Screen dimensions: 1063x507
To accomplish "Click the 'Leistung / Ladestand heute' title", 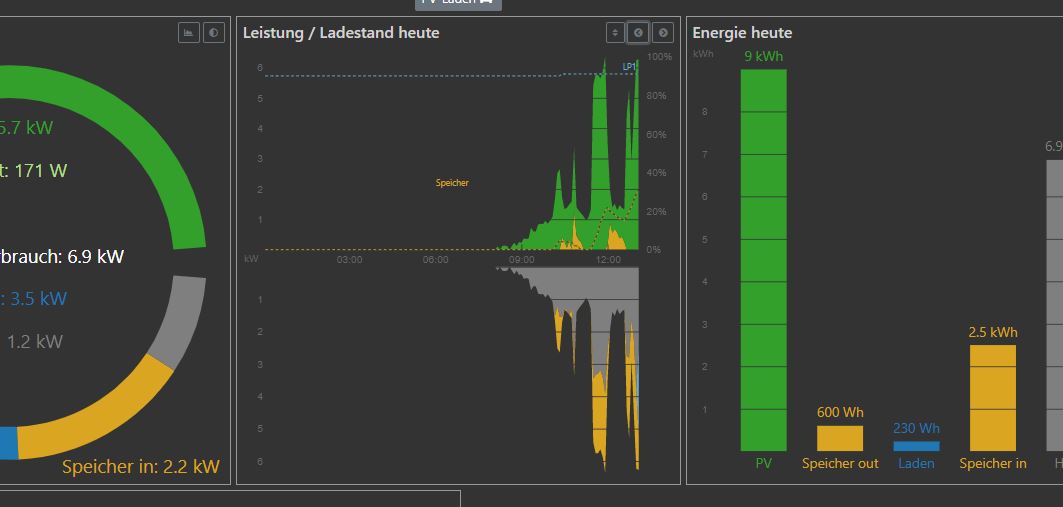I will click(341, 33).
